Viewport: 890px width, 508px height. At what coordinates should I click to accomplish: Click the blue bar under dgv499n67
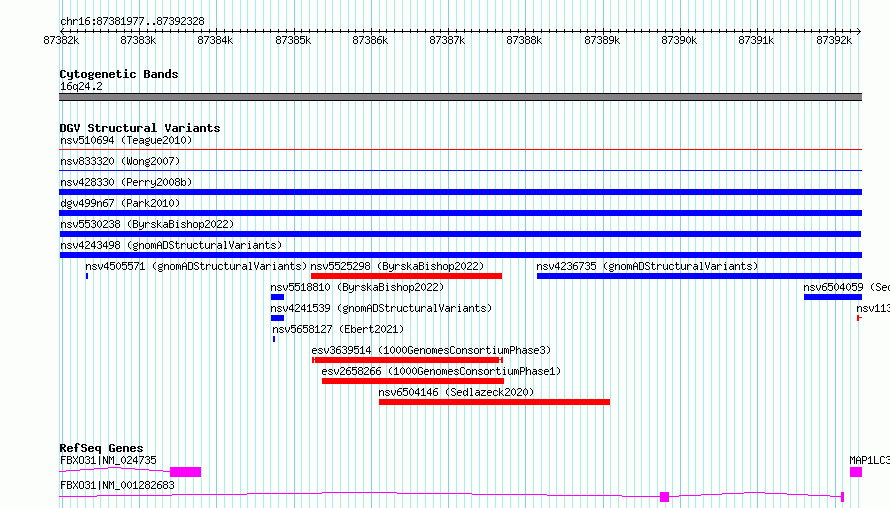460,213
